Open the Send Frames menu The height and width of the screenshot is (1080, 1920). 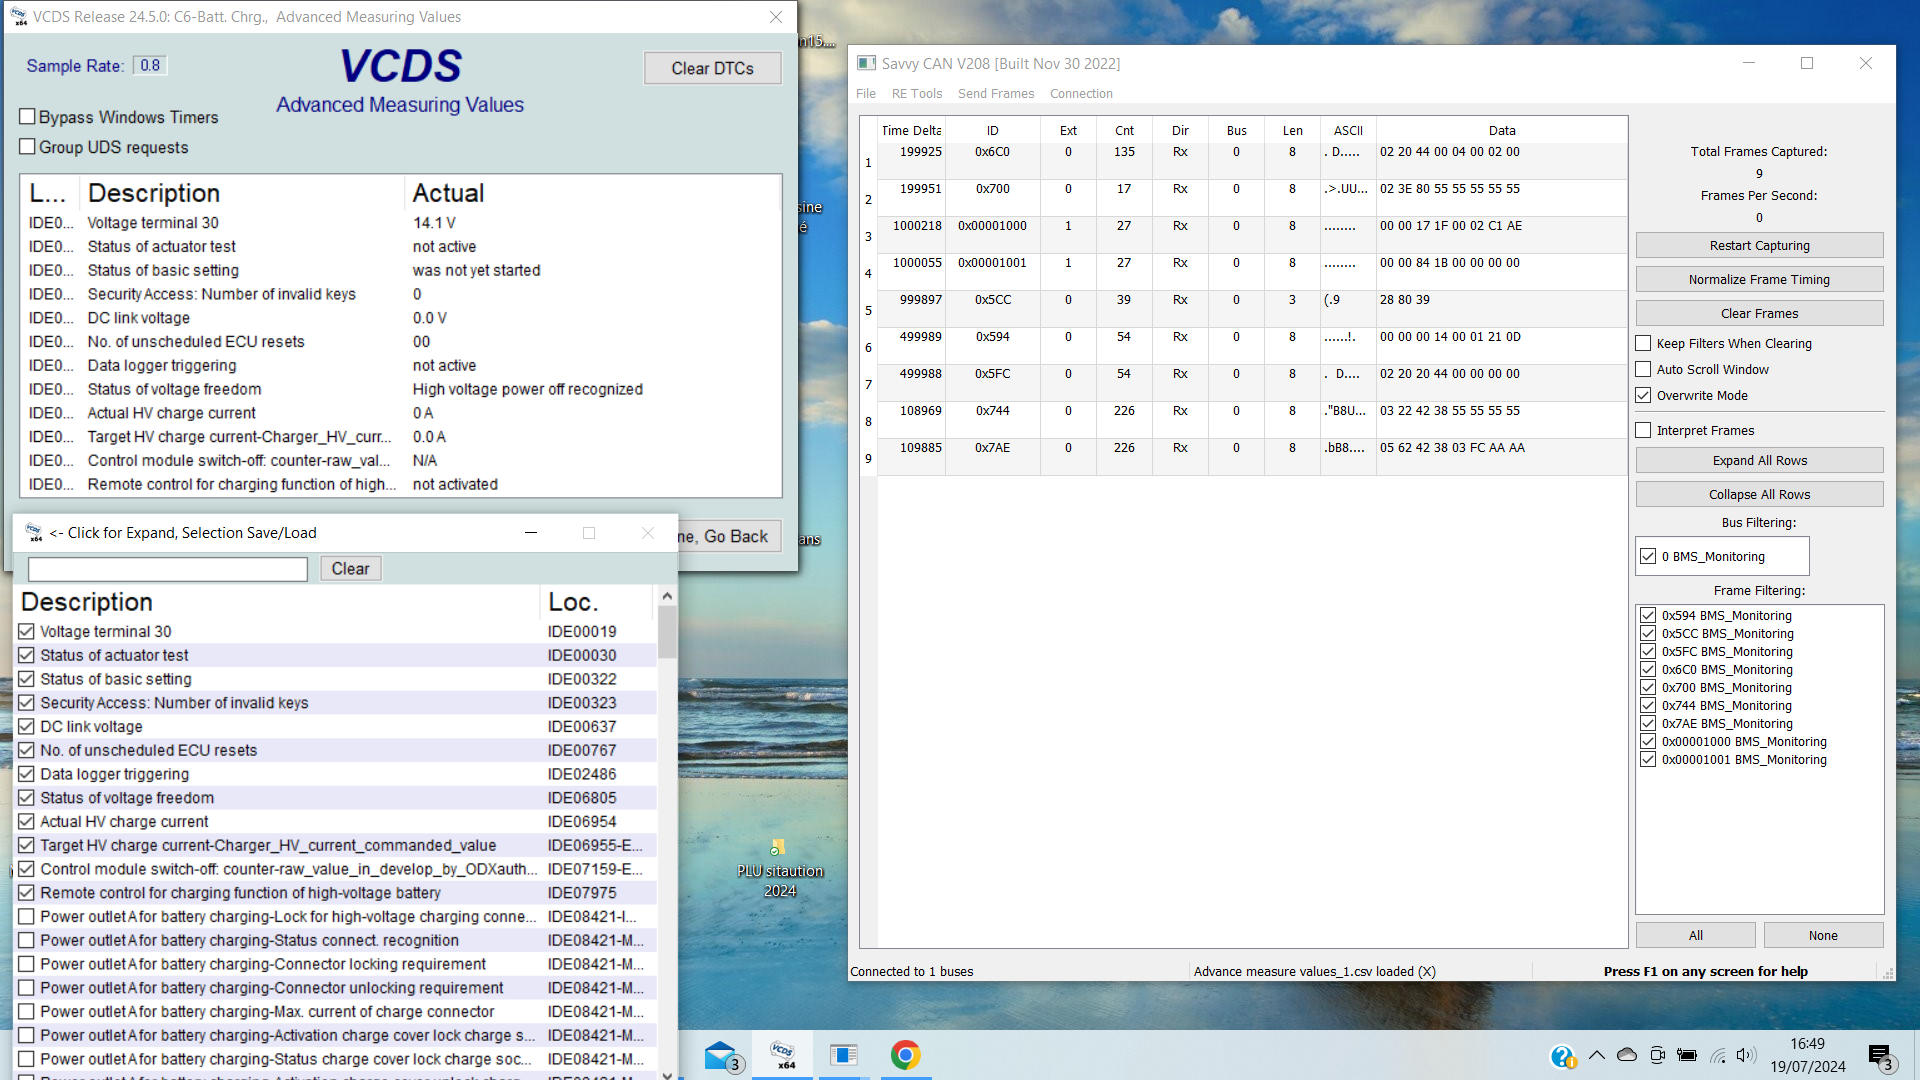(x=995, y=93)
